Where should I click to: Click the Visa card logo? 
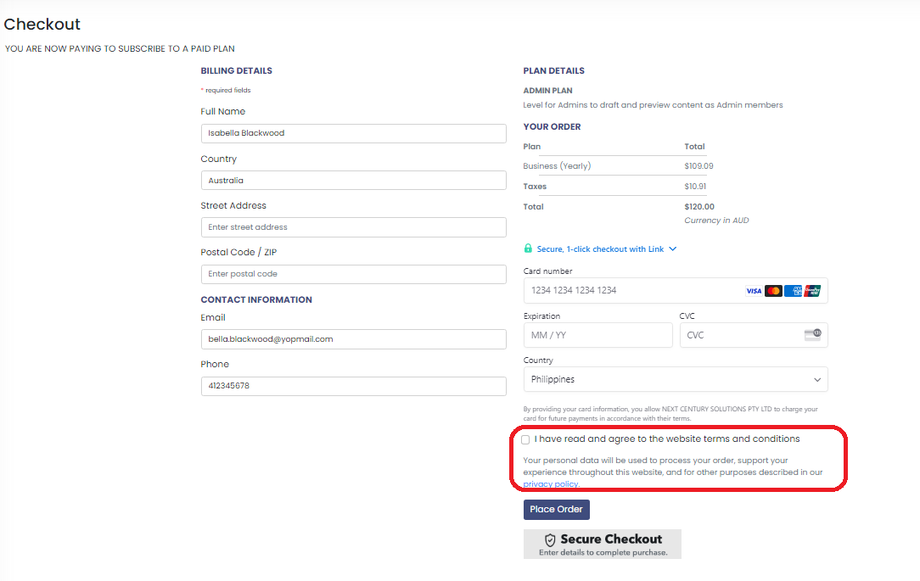(753, 291)
